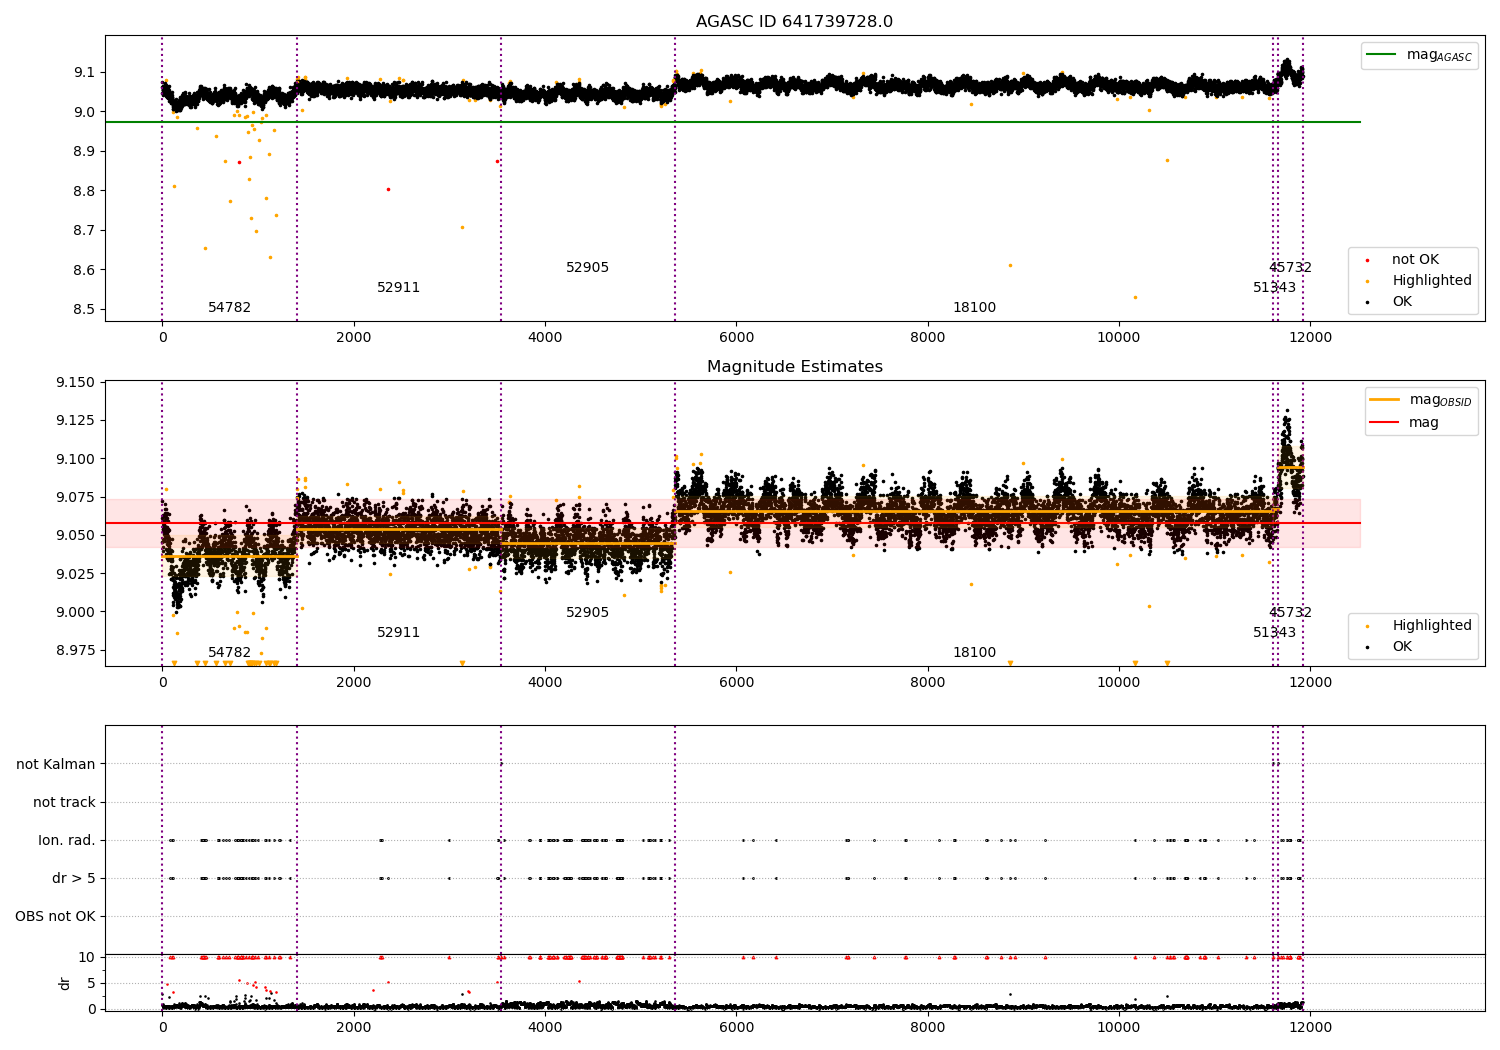Click obsid label 18100 in the top plot
This screenshot has height=1050, width=1500.
[974, 308]
